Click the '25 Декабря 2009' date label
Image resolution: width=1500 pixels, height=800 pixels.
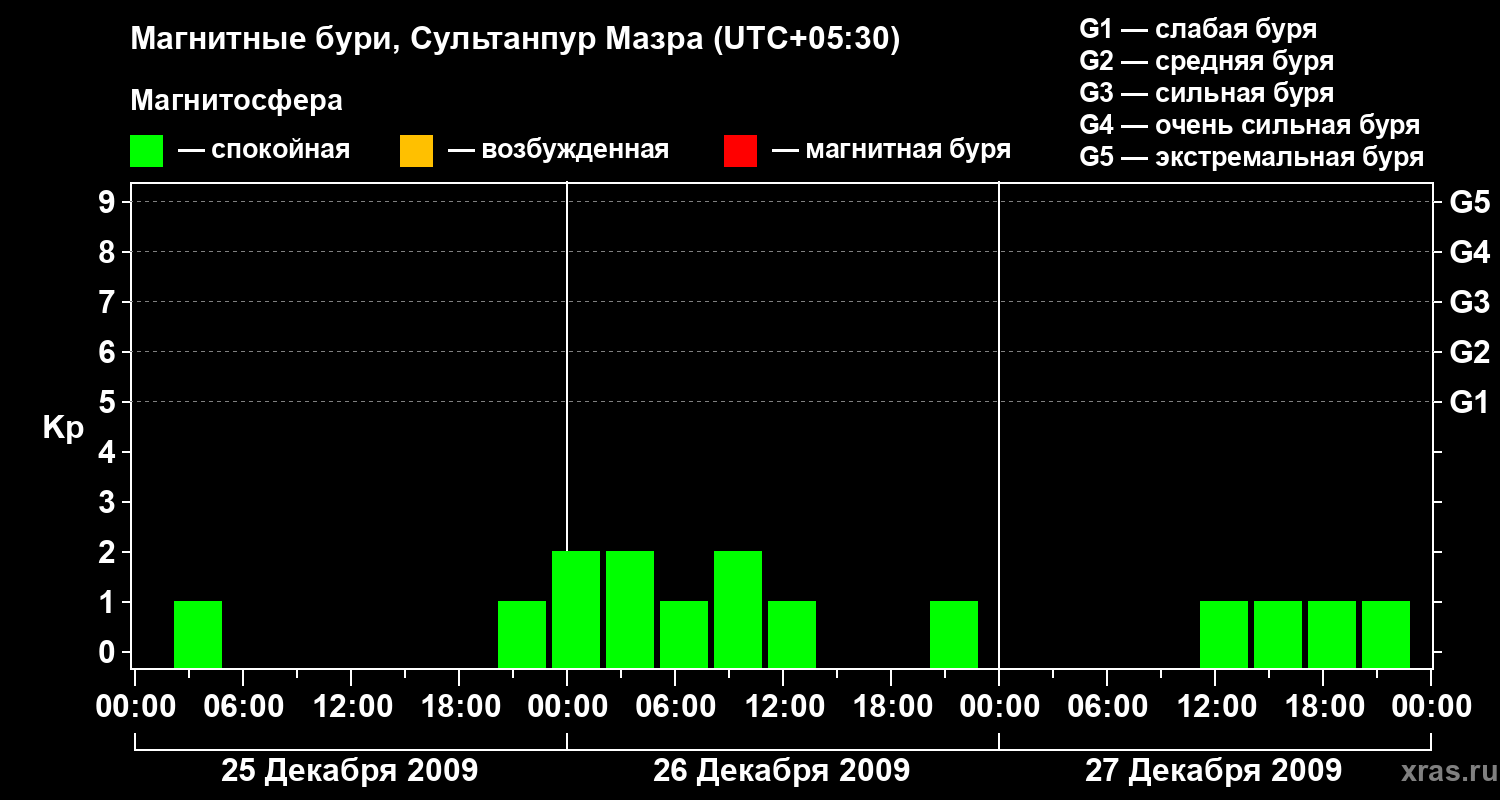click(x=350, y=771)
